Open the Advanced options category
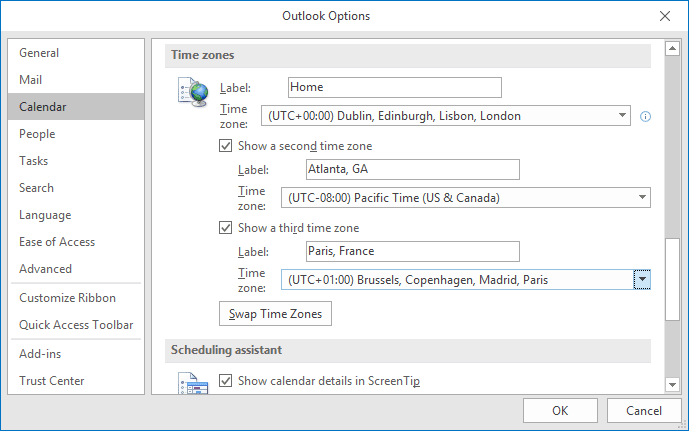 tap(76, 269)
